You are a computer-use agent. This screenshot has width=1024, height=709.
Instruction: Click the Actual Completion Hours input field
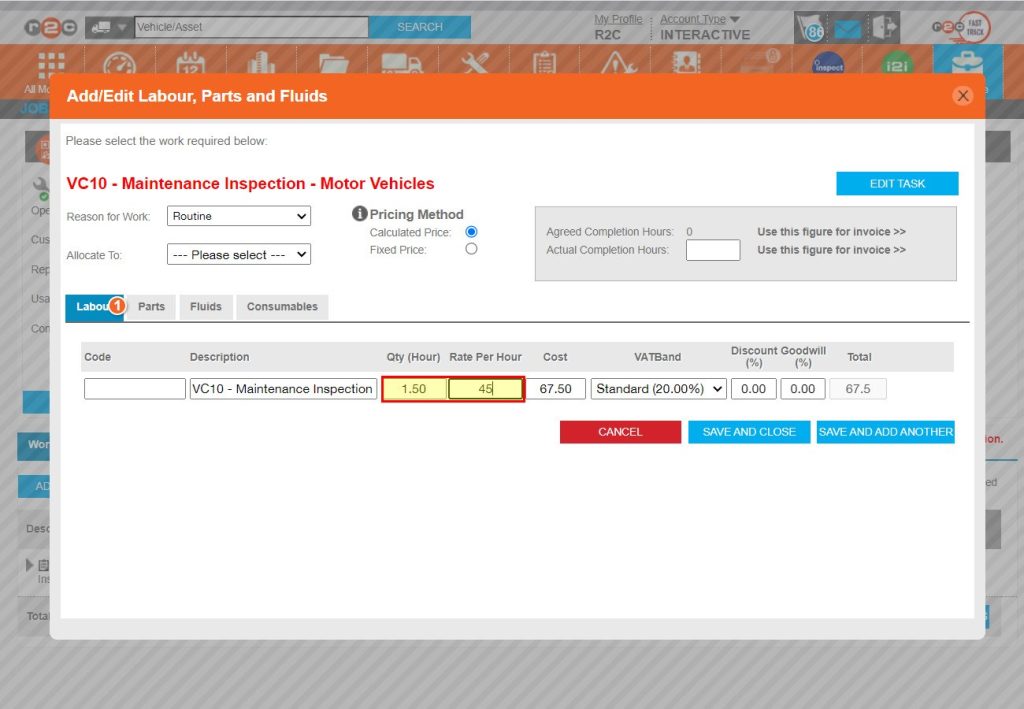point(712,249)
